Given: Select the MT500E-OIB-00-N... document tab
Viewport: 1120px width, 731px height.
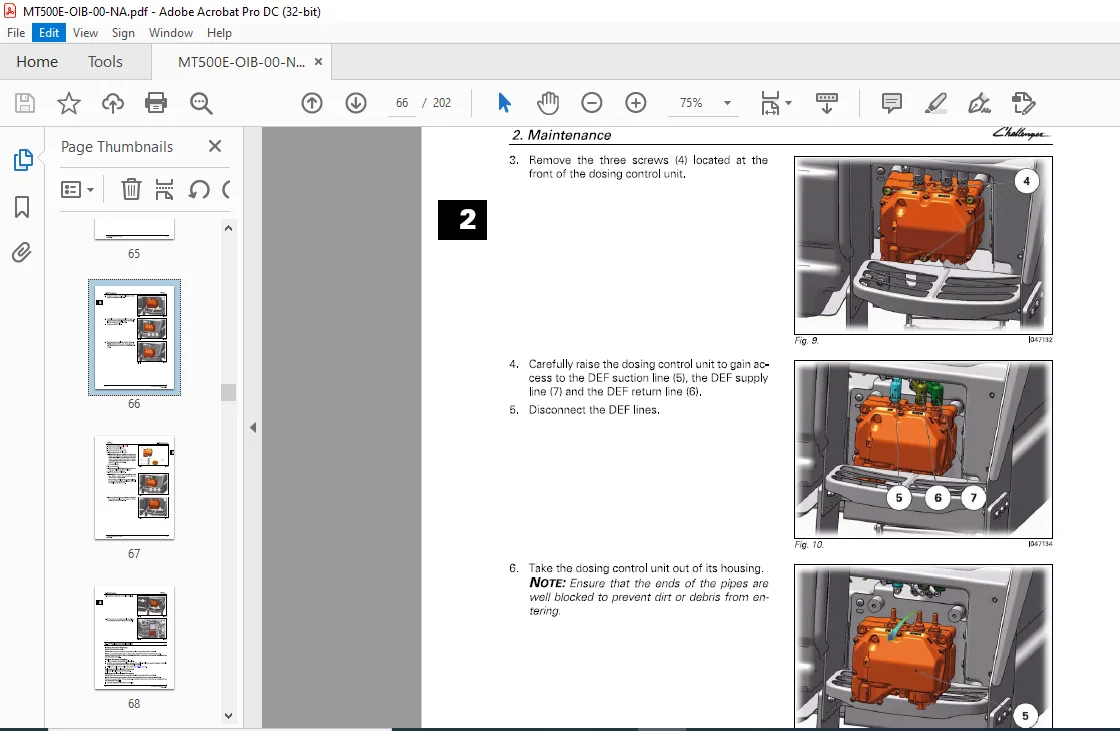Looking at the screenshot, I should [x=241, y=62].
